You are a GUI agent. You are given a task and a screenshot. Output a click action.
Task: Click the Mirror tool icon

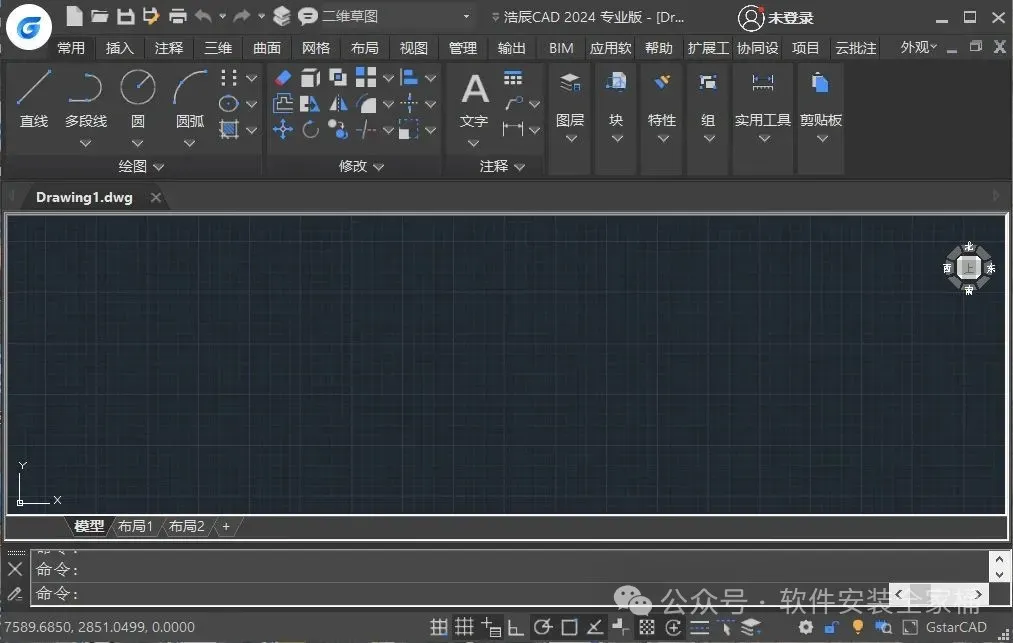coord(338,103)
